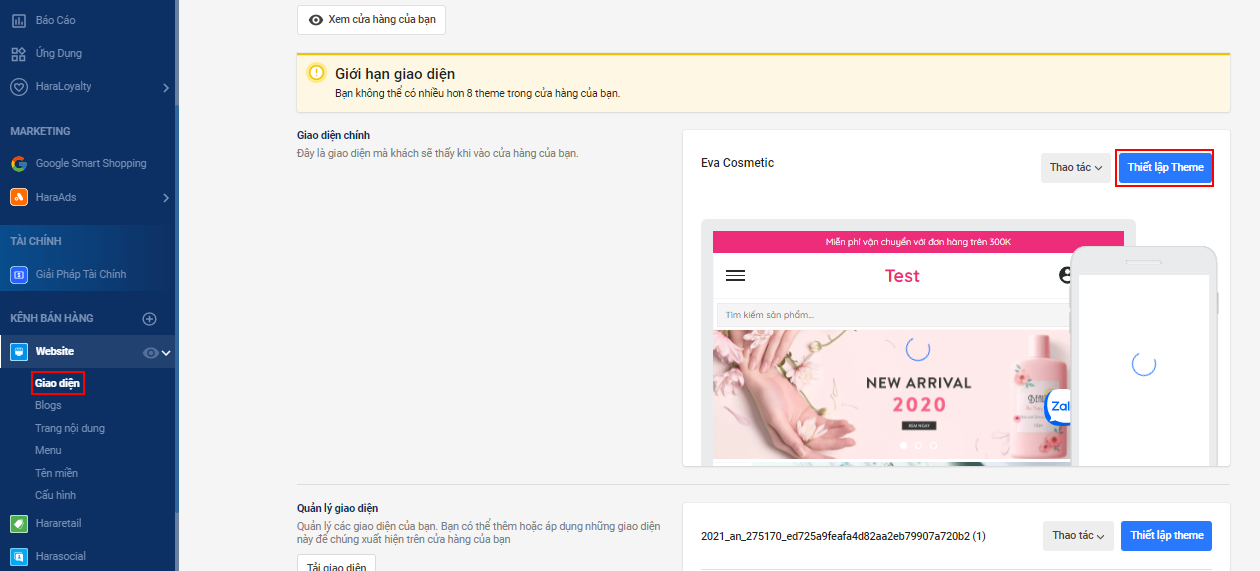Click Thiết lập theme for 2021_an theme
The width and height of the screenshot is (1260, 571).
click(x=1167, y=536)
